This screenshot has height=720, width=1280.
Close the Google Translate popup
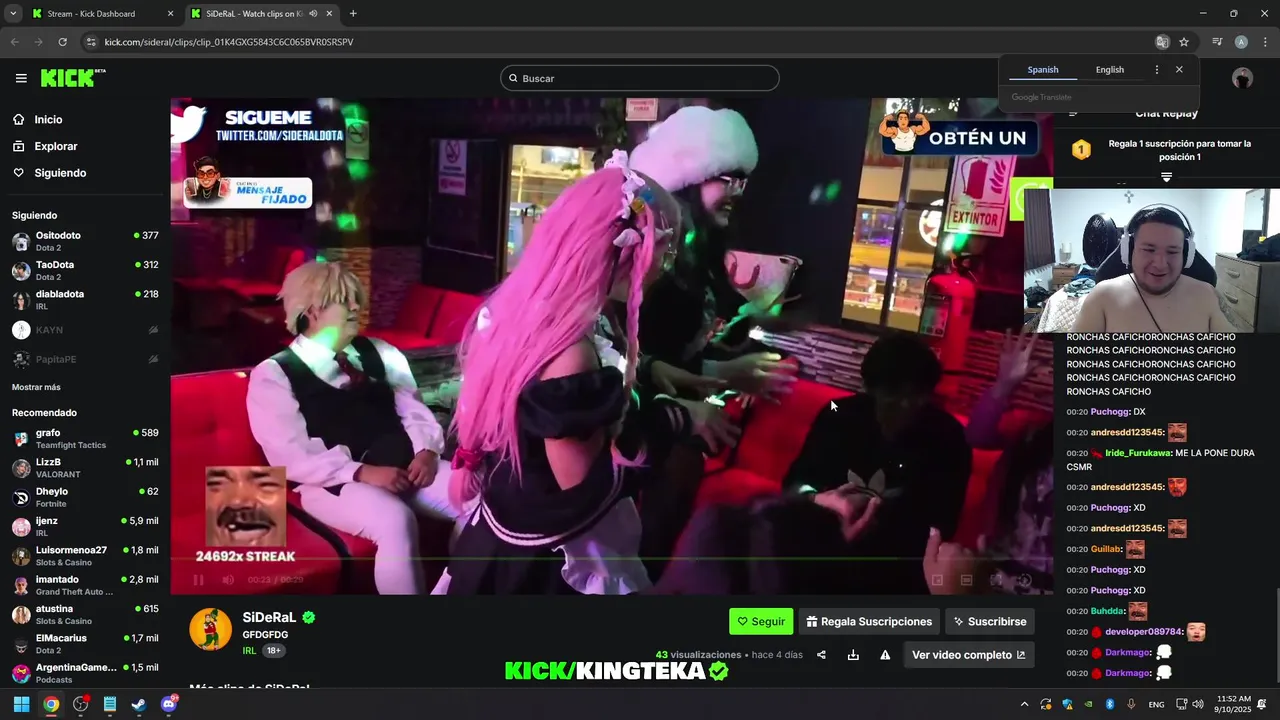point(1179,70)
